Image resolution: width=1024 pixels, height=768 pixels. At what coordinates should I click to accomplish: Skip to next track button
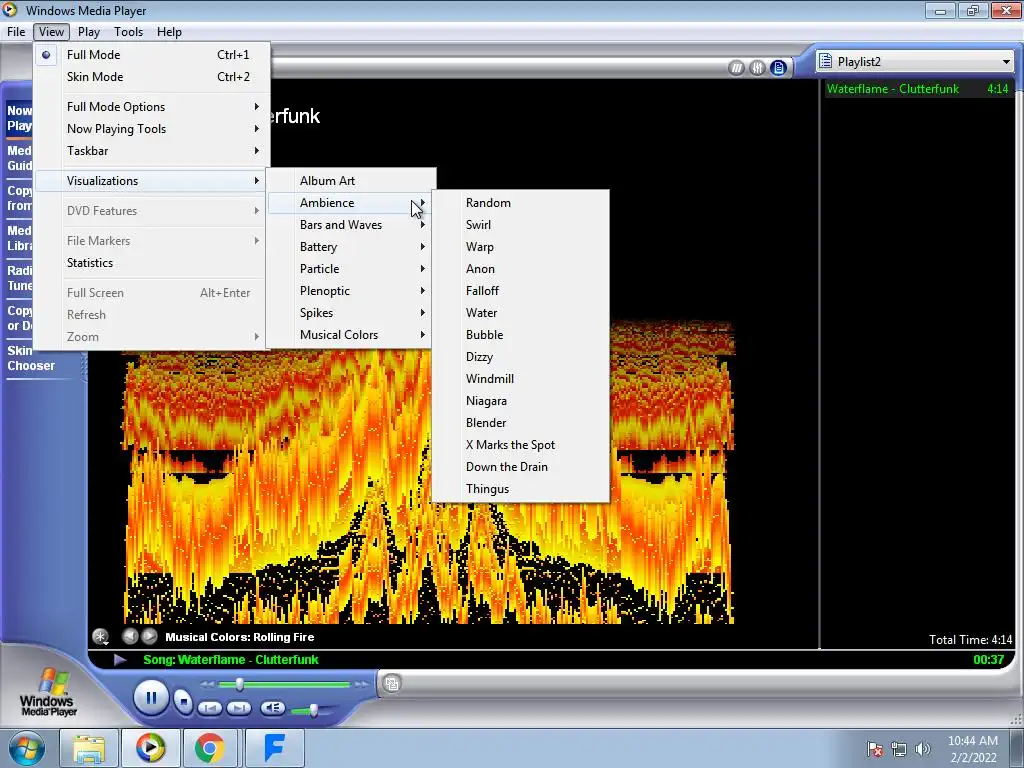tap(238, 708)
